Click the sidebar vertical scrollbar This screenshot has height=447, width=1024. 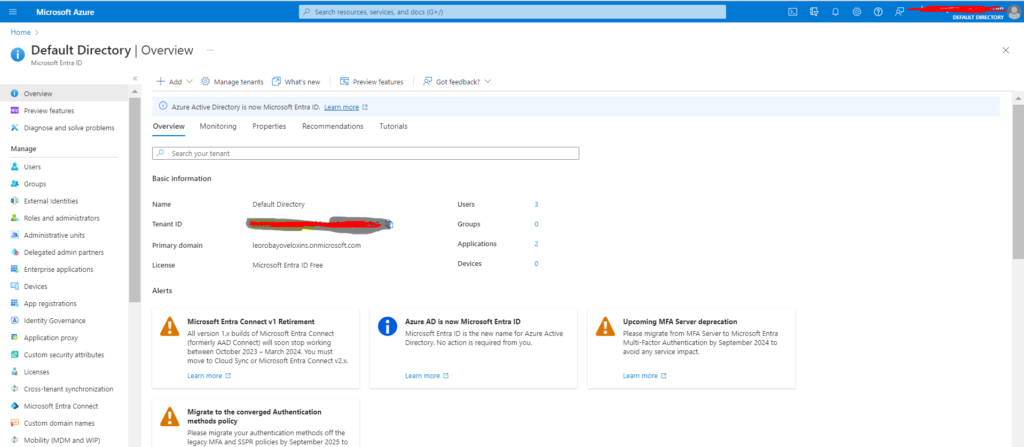pyautogui.click(x=135, y=199)
